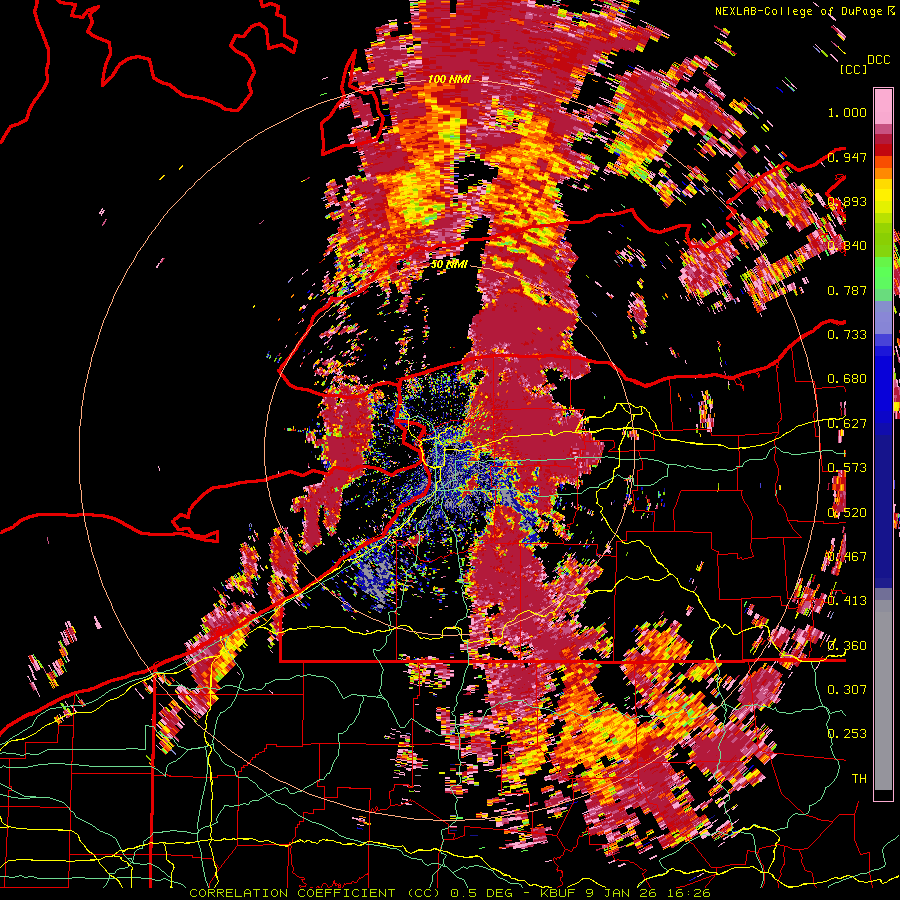The image size is (900, 900).
Task: Select the 0.947 scale value
Action: coord(847,157)
